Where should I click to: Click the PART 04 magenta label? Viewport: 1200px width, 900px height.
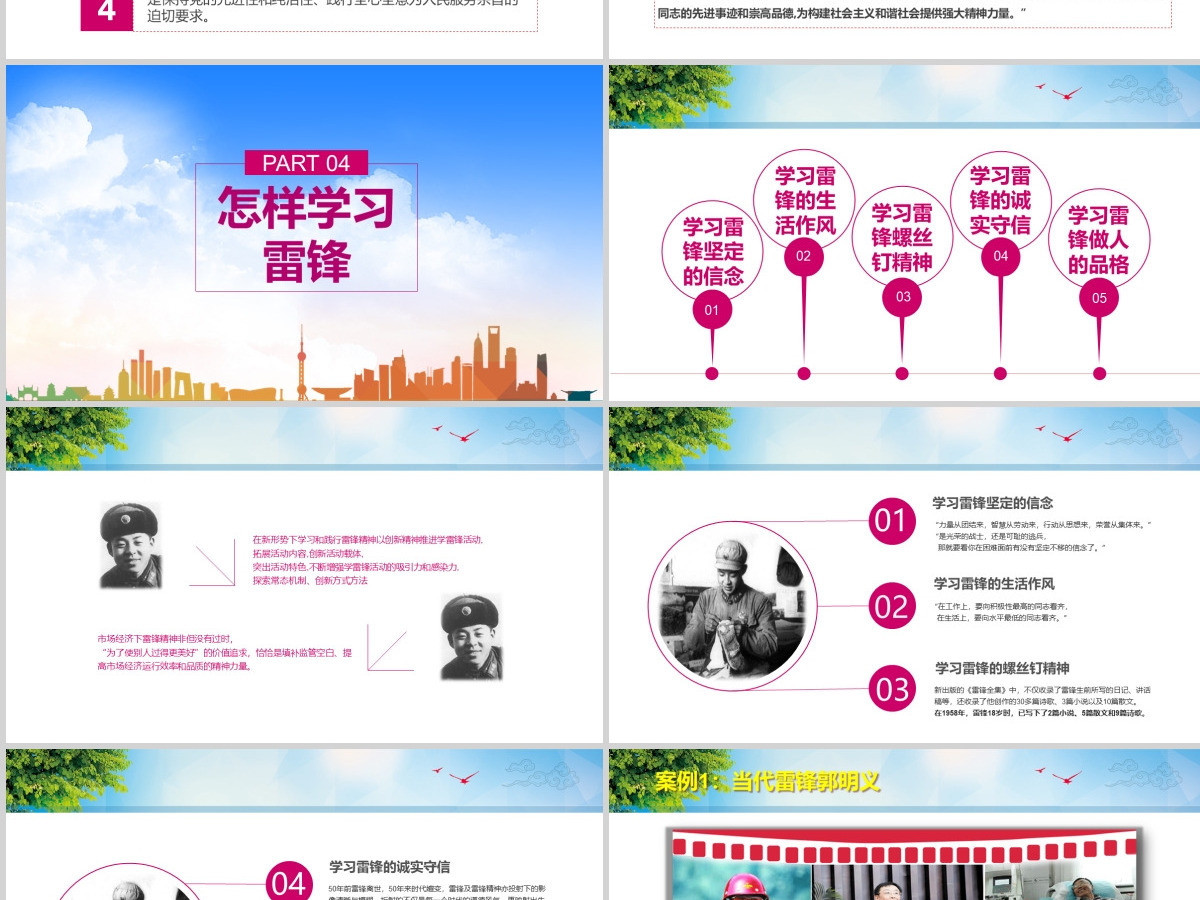(306, 163)
